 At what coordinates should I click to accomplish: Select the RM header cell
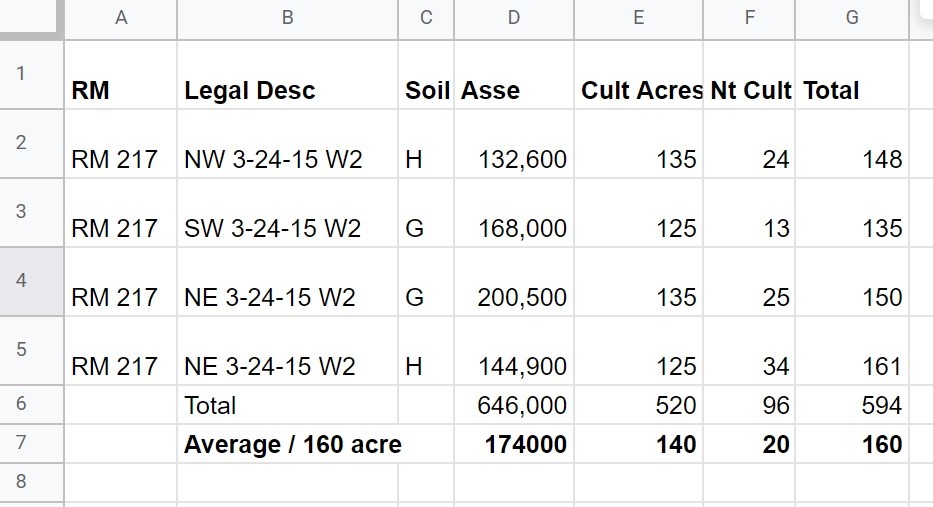(121, 75)
